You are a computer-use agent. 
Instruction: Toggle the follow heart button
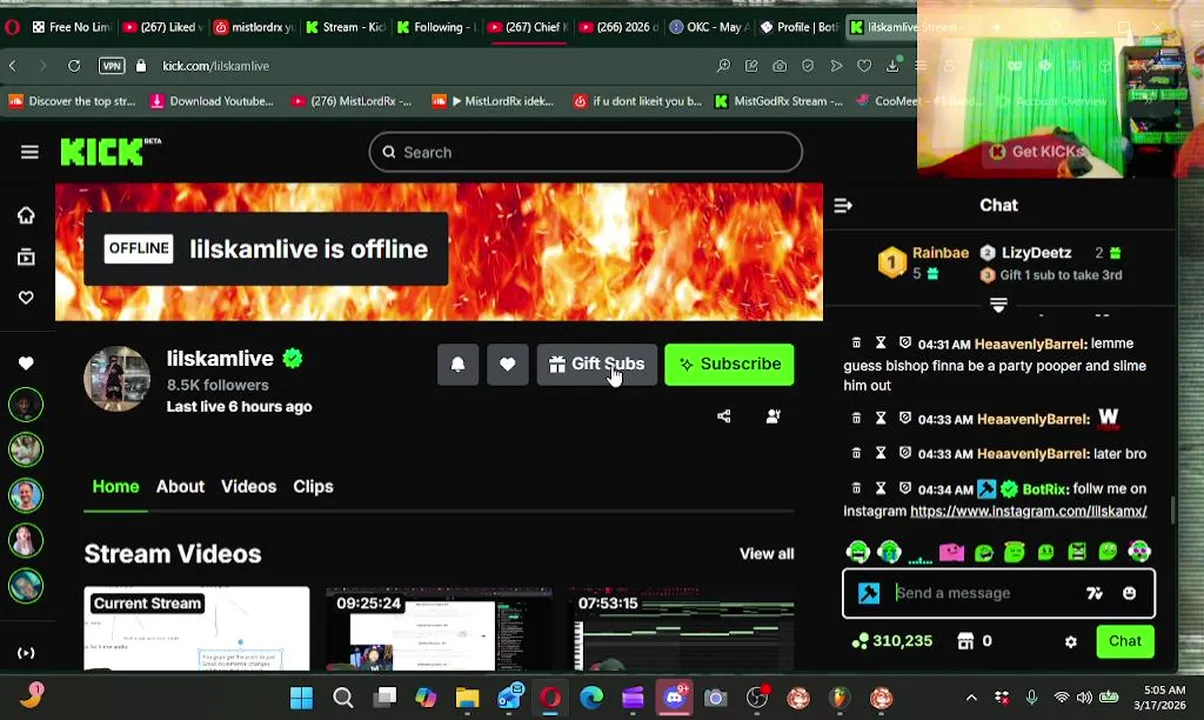507,364
